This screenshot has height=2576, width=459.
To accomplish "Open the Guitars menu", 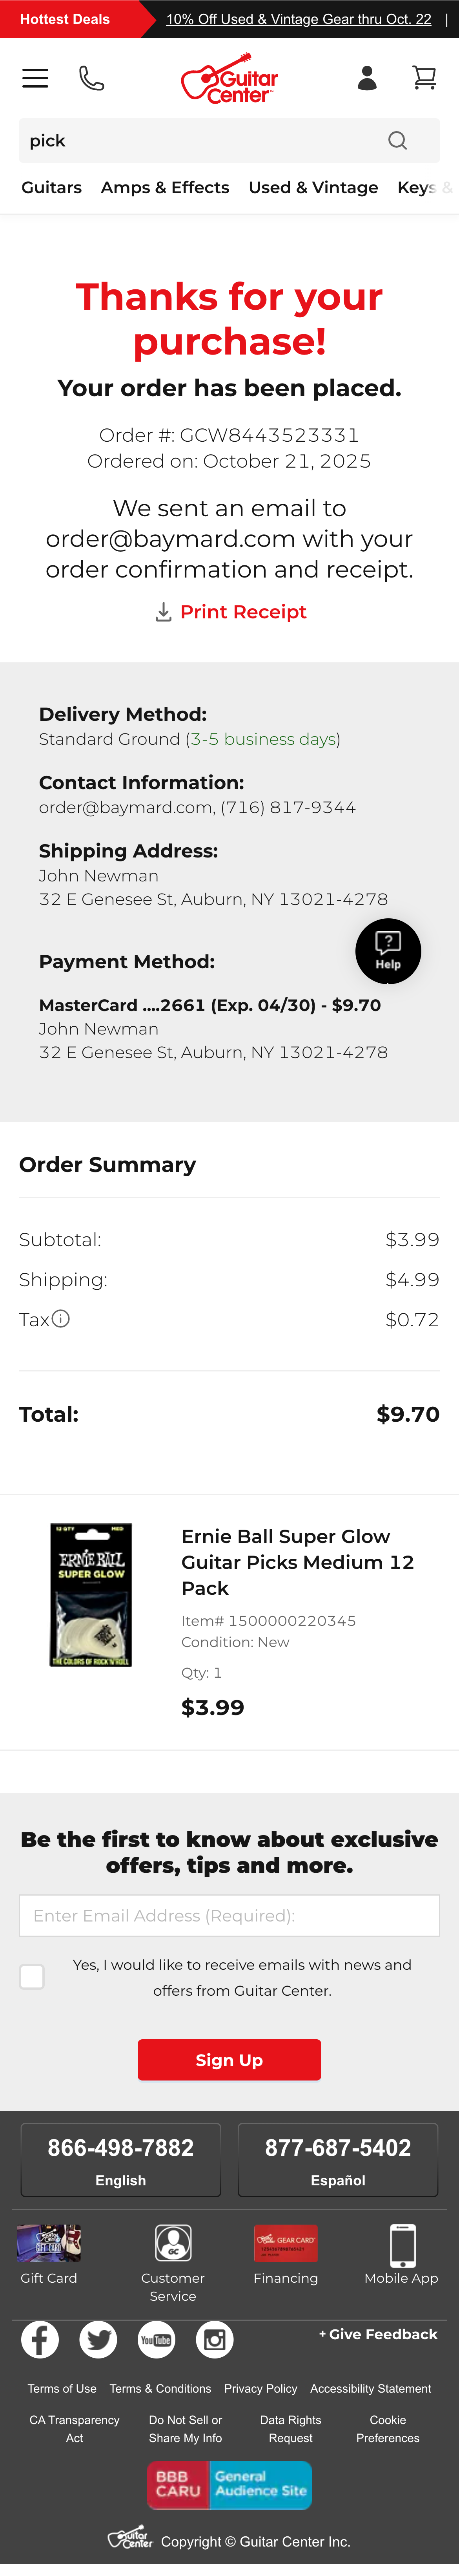I will click(x=51, y=187).
